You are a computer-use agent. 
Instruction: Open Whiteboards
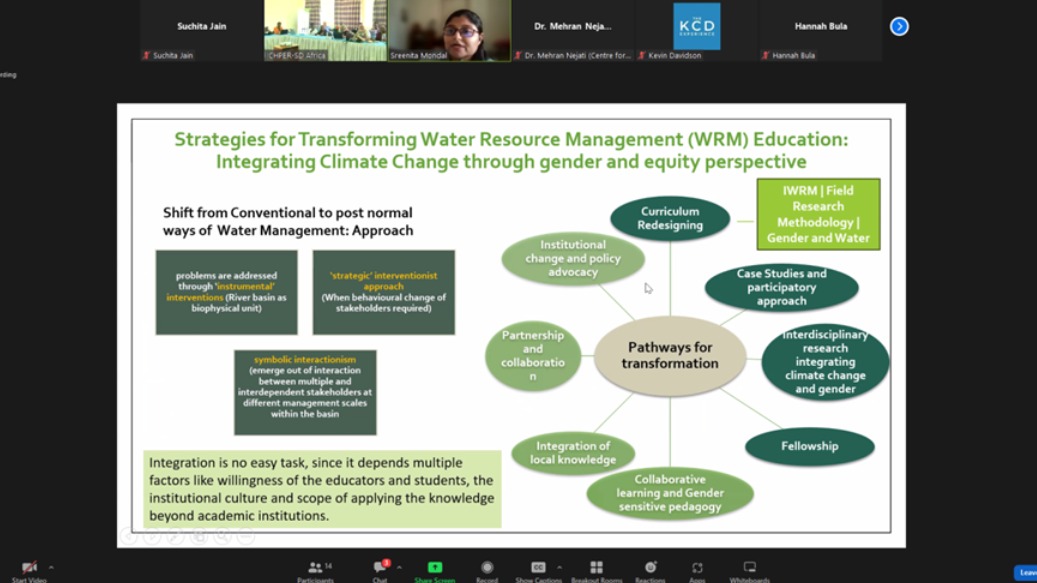[x=749, y=568]
